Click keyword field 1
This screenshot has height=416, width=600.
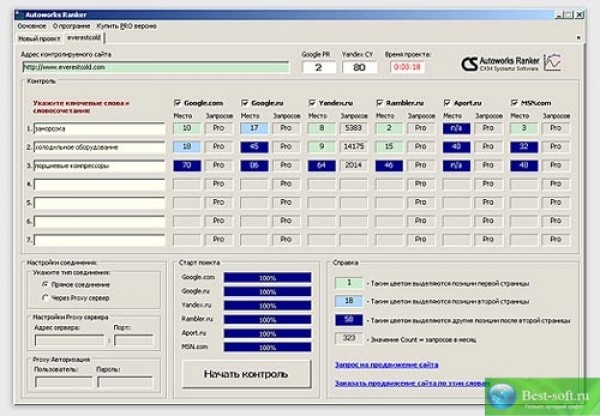click(x=99, y=129)
